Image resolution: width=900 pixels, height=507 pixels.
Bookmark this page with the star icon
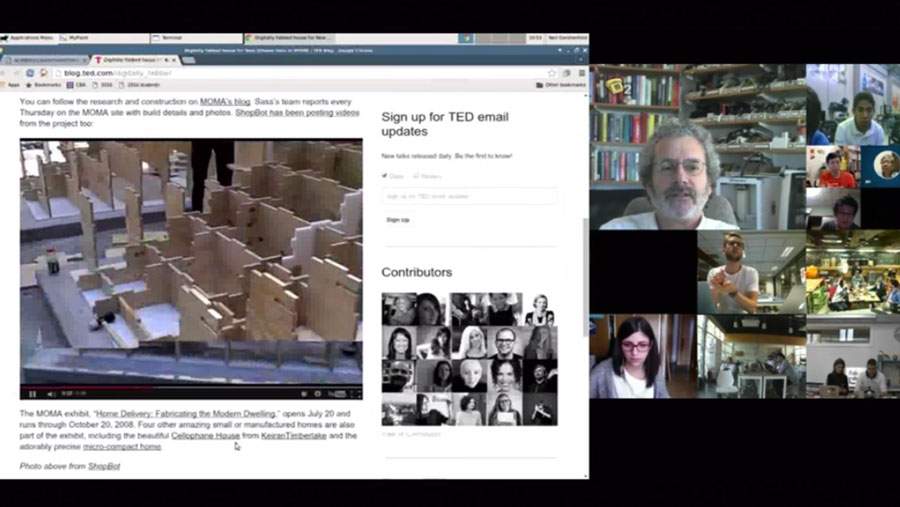(552, 73)
